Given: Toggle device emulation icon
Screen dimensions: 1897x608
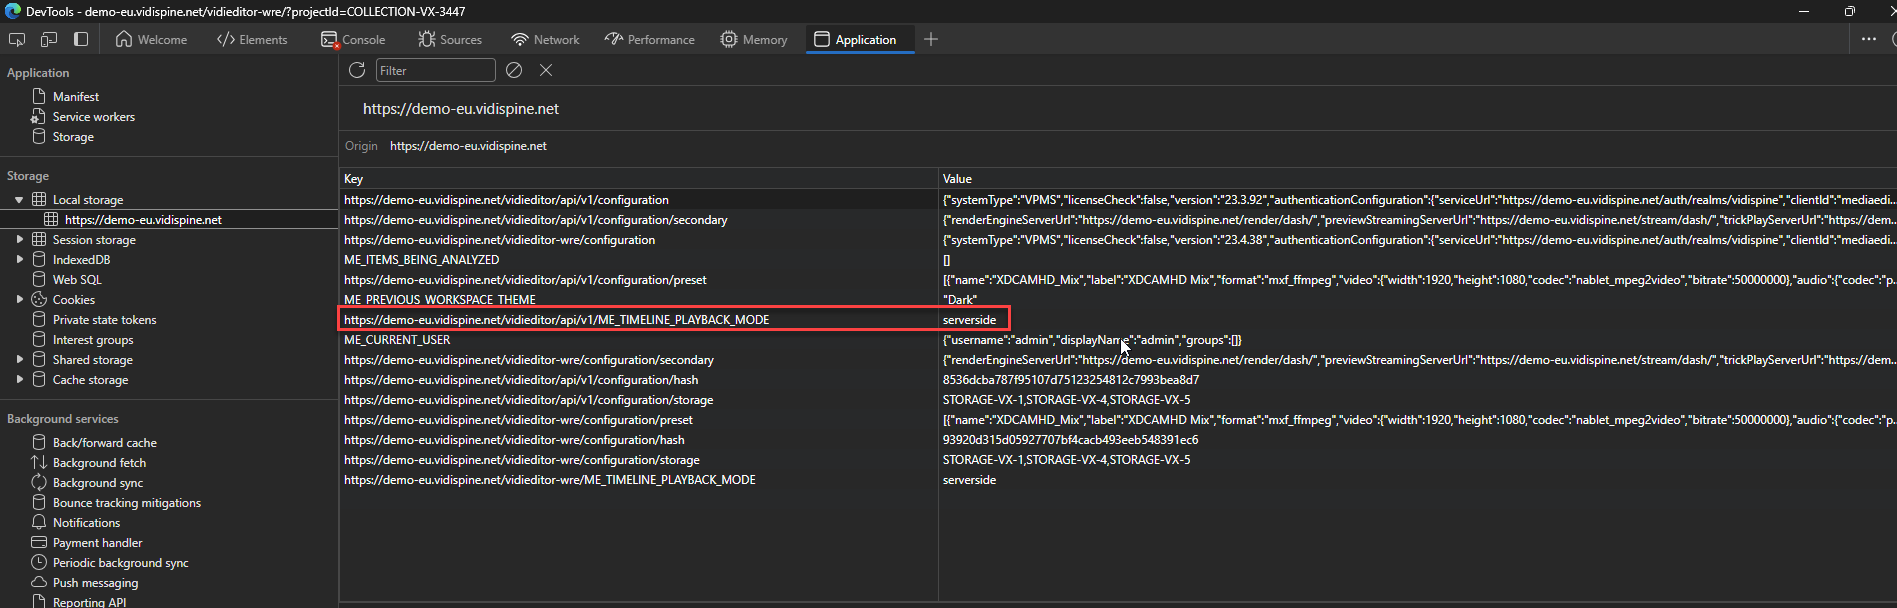Looking at the screenshot, I should [x=49, y=39].
